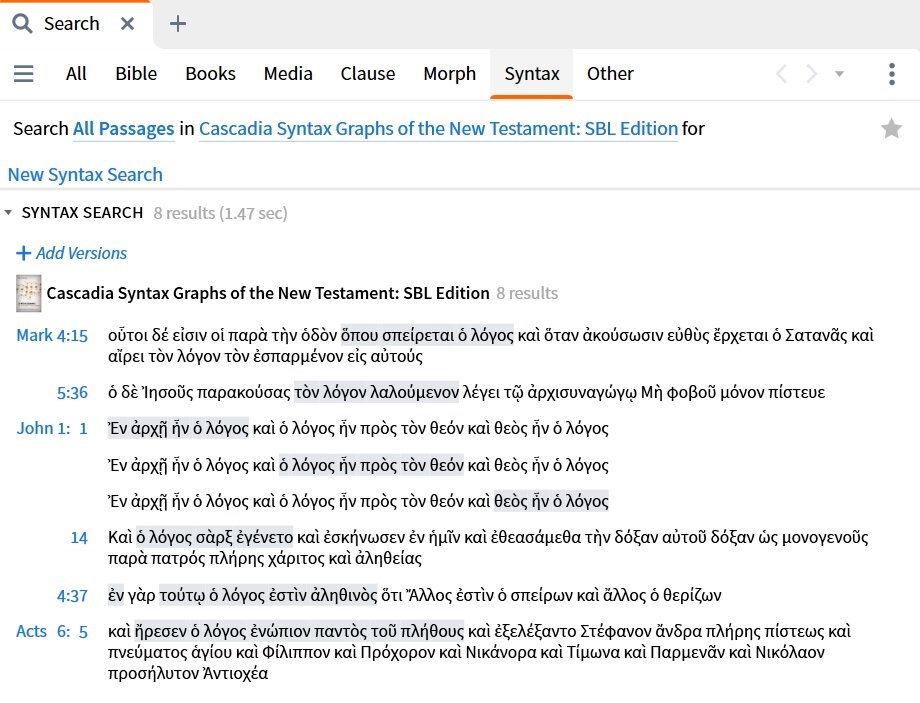Switch to the Clause search tab
The width and height of the screenshot is (920, 703).
pos(368,73)
